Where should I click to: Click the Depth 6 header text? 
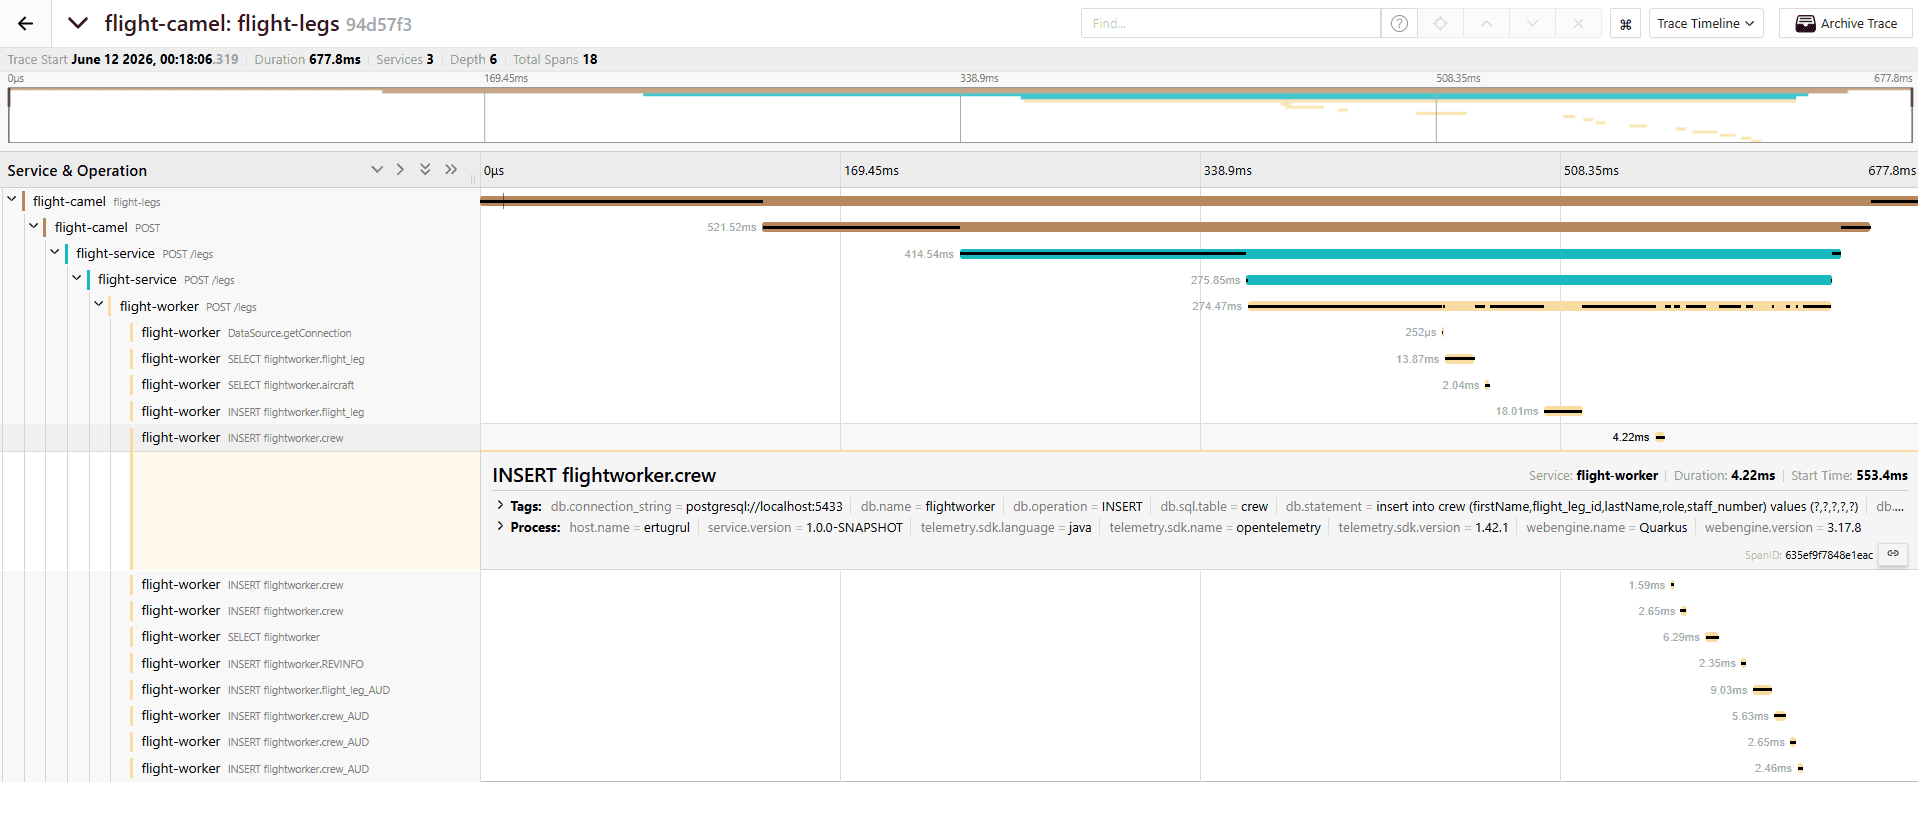(473, 59)
